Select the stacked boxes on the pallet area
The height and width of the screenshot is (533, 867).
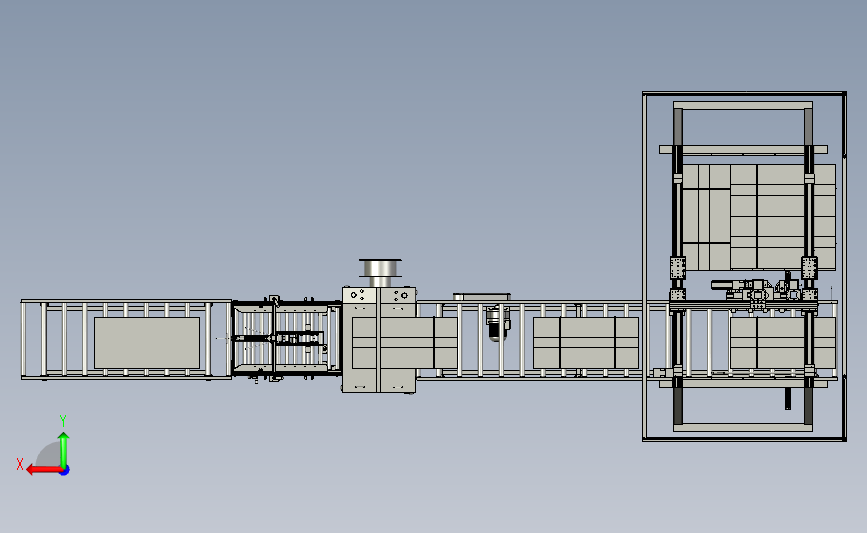[759, 217]
